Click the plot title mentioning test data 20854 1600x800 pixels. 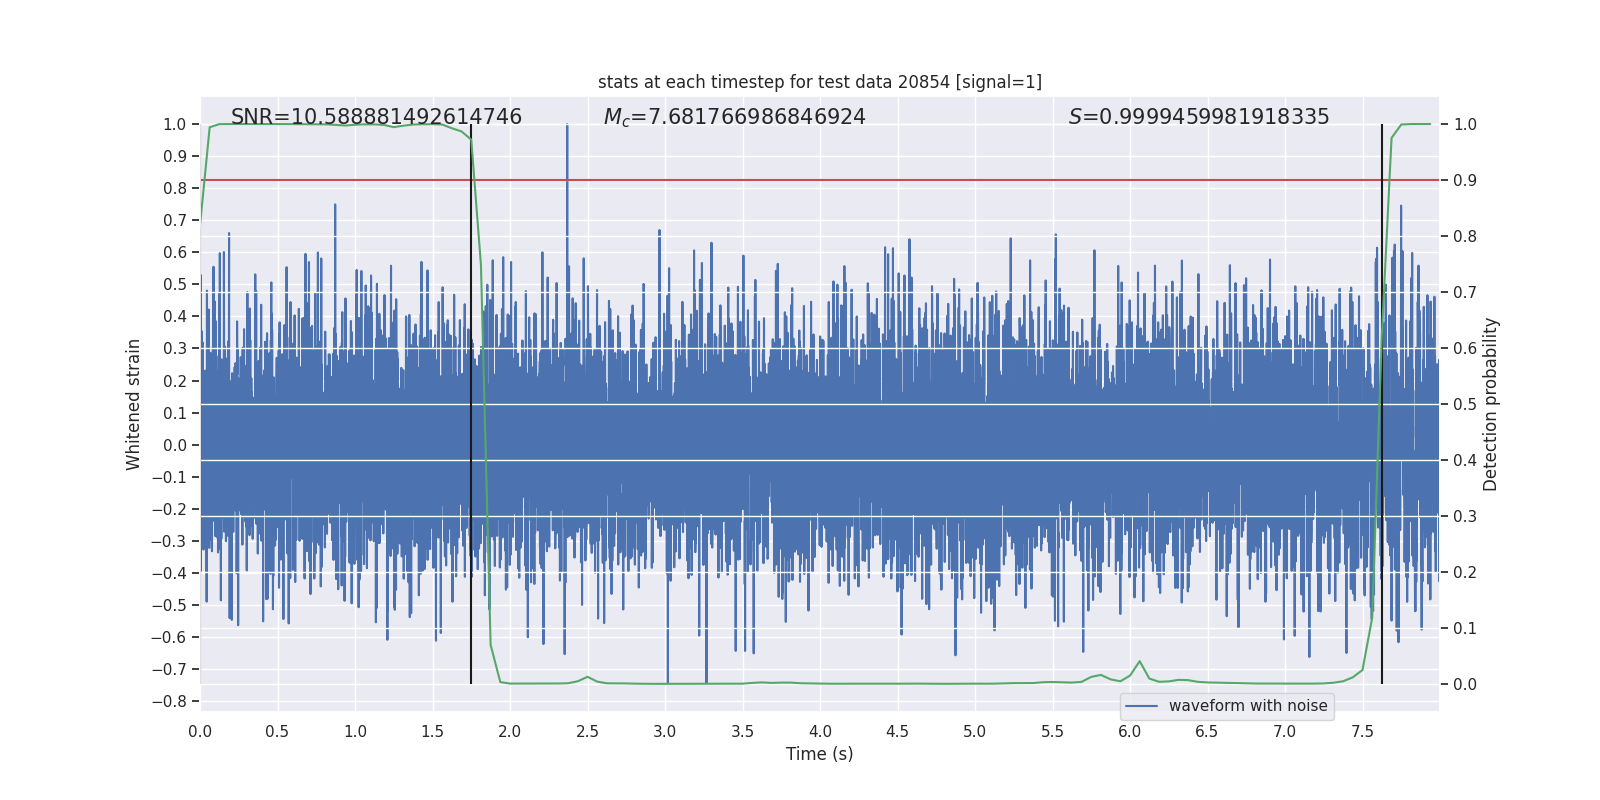click(x=820, y=82)
